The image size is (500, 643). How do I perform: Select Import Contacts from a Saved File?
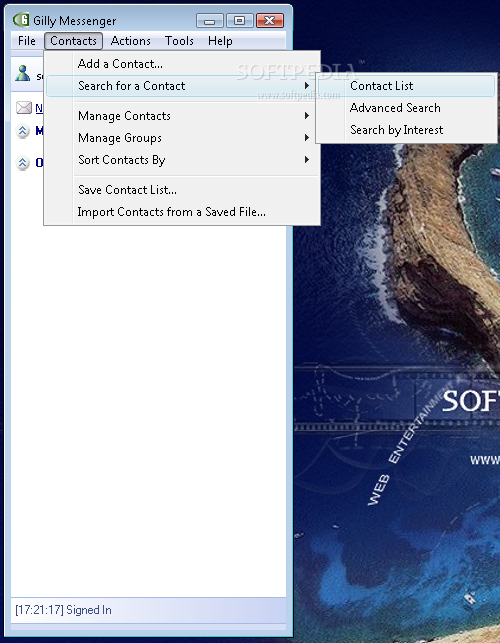183,212
